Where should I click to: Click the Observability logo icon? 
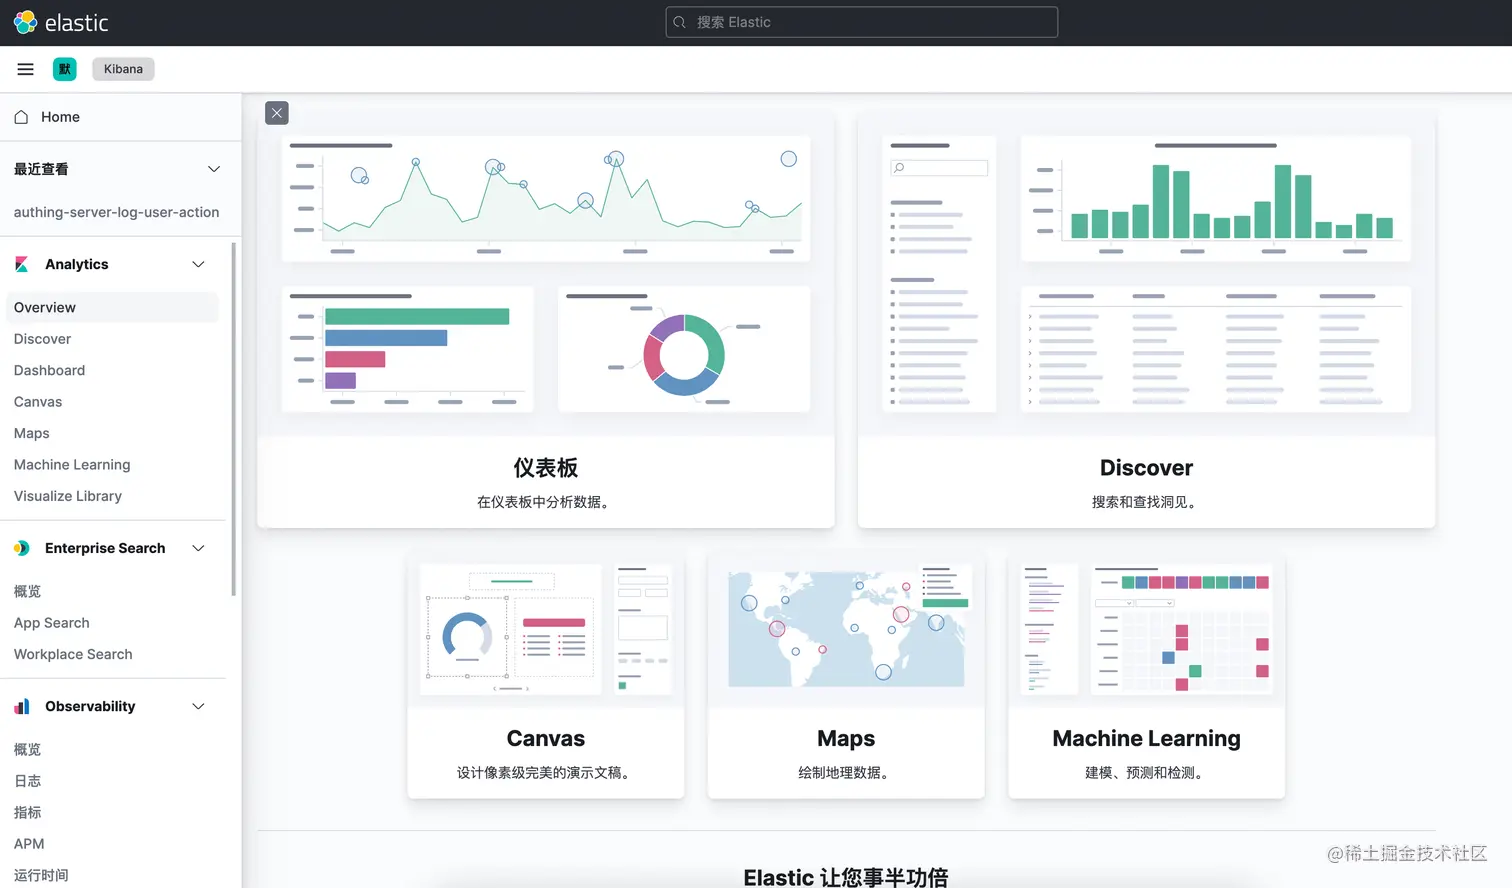click(x=22, y=706)
